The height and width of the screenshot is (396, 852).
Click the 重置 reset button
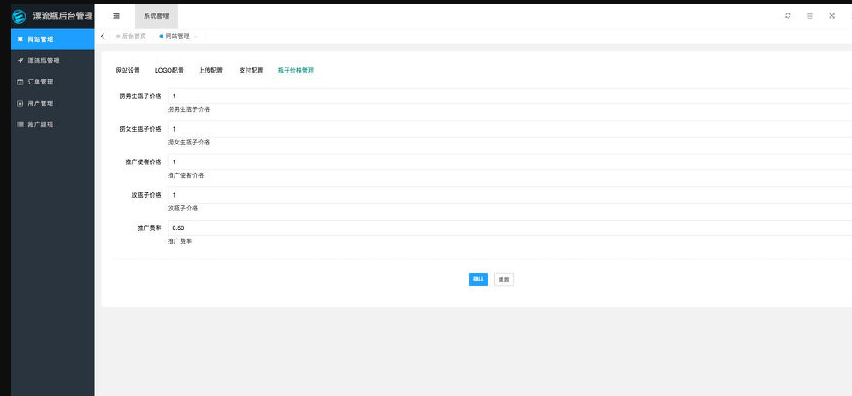click(504, 279)
